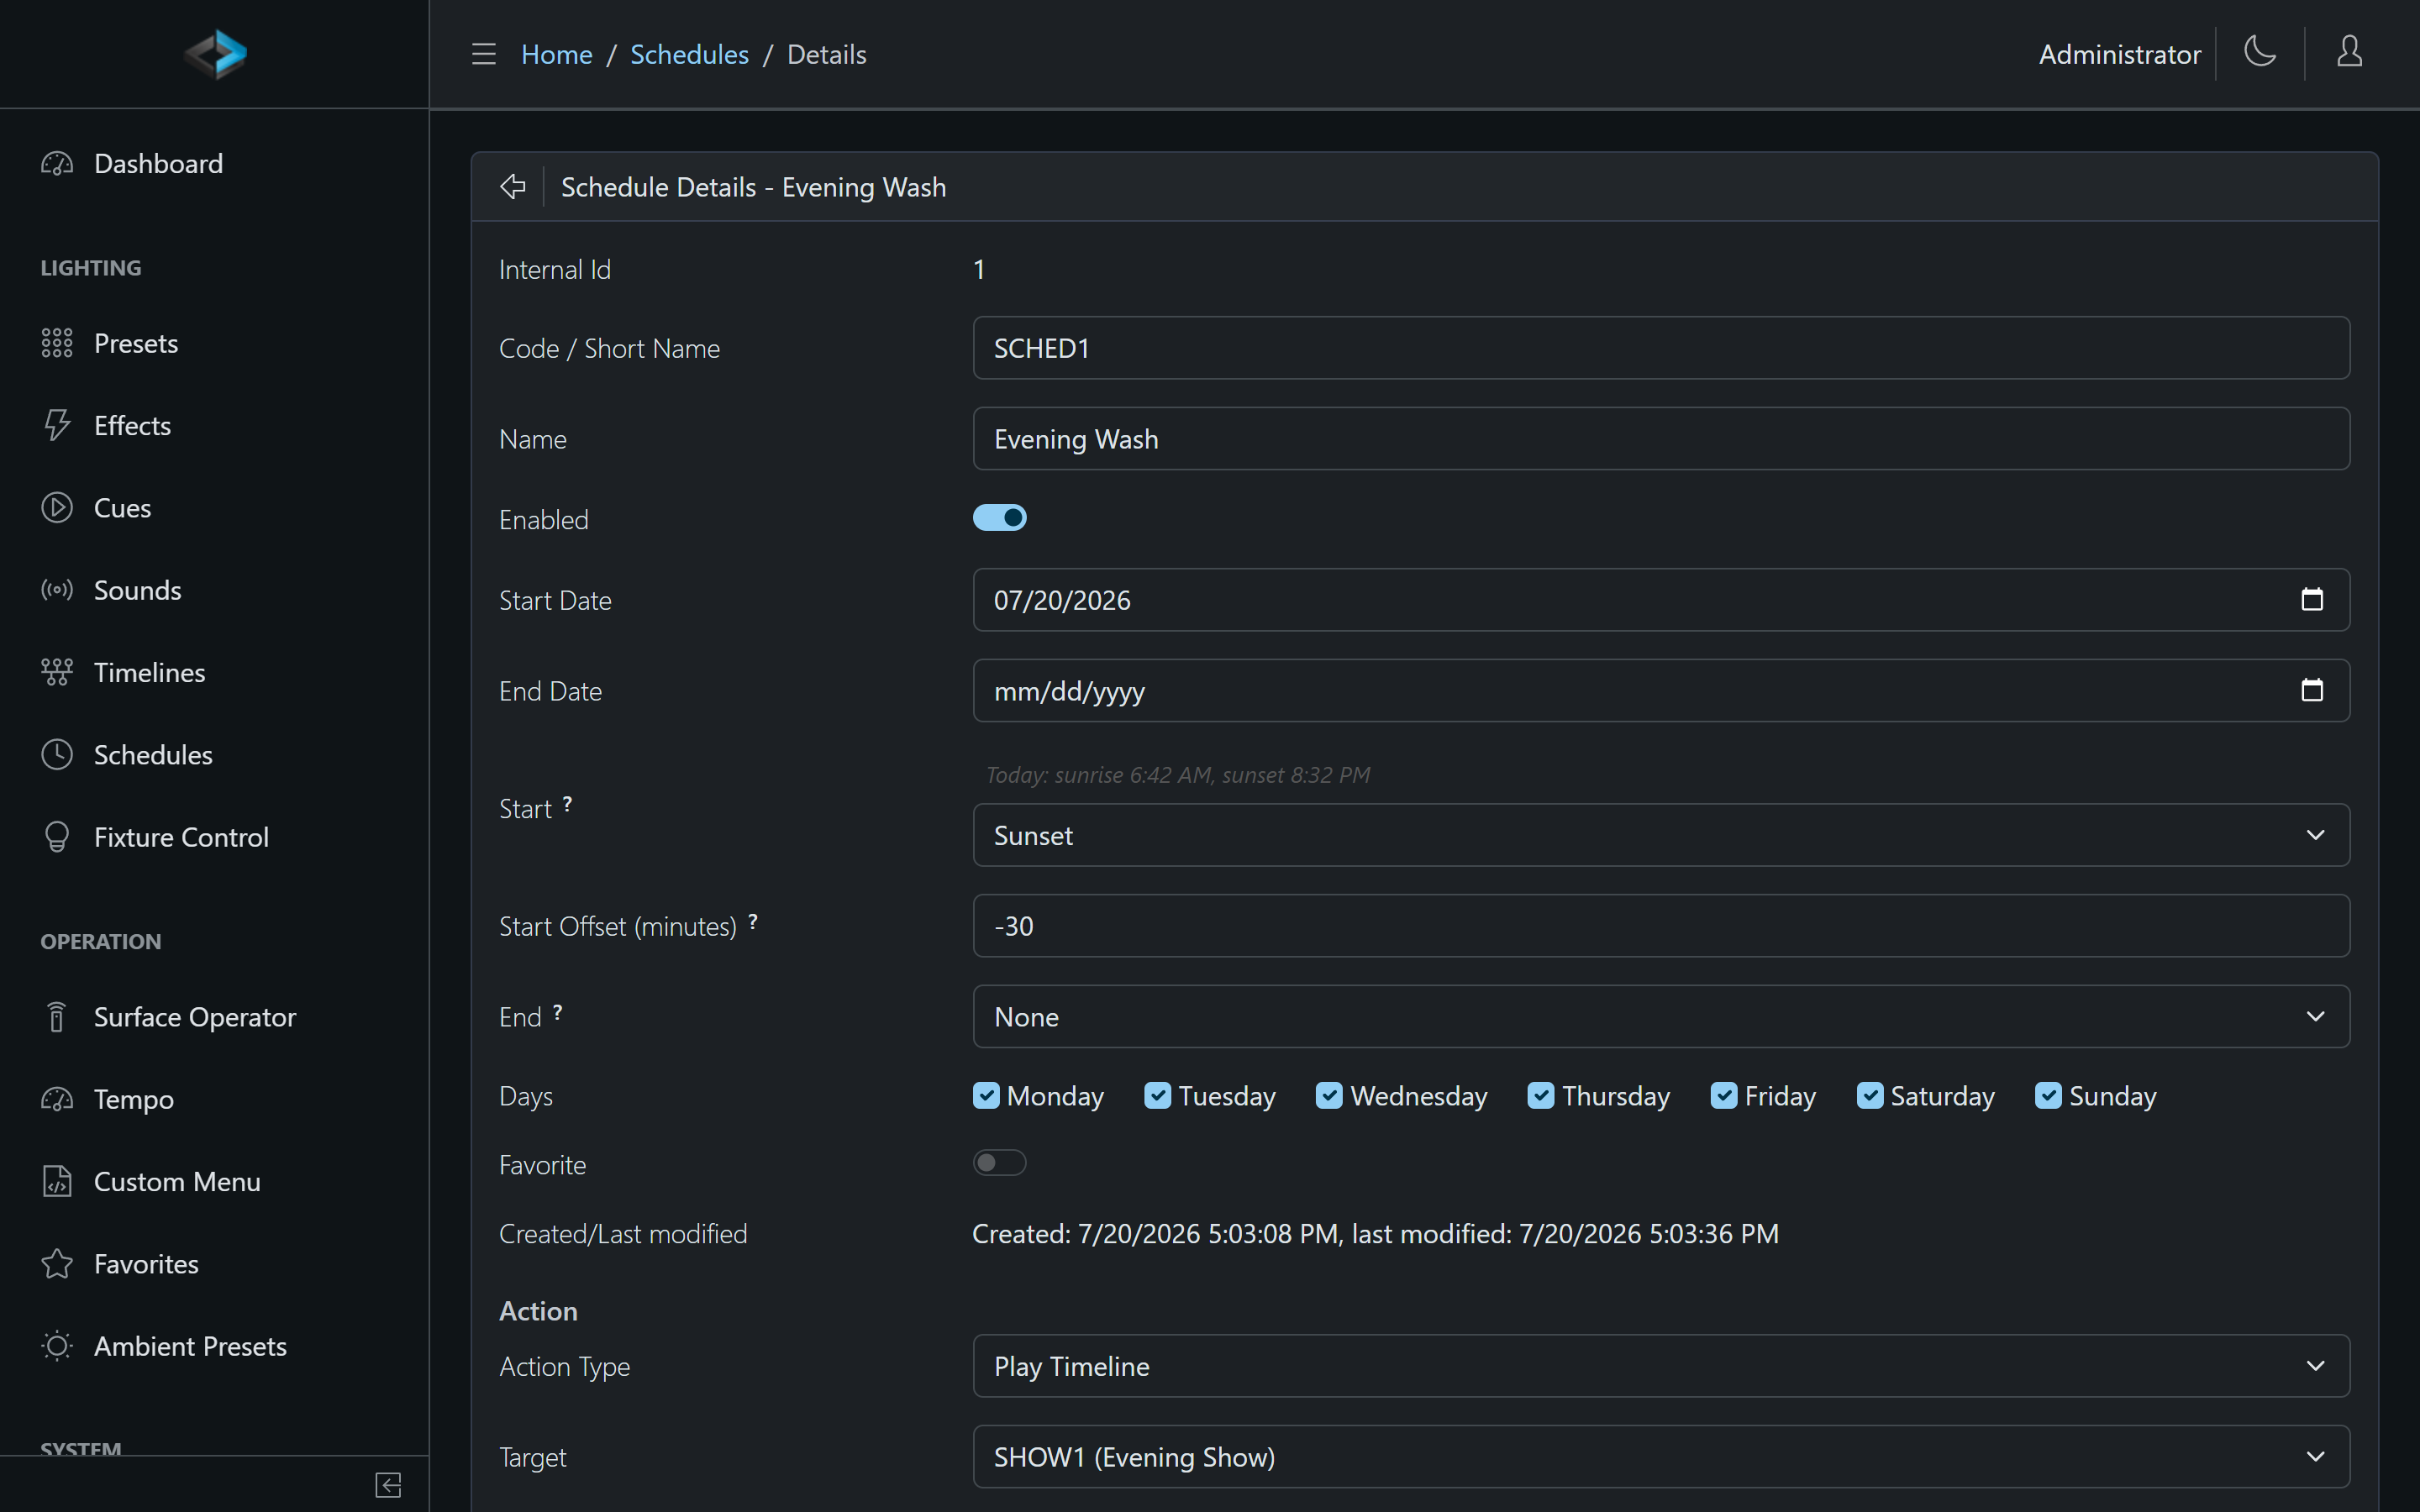Switch theme with the moon icon

2260,51
